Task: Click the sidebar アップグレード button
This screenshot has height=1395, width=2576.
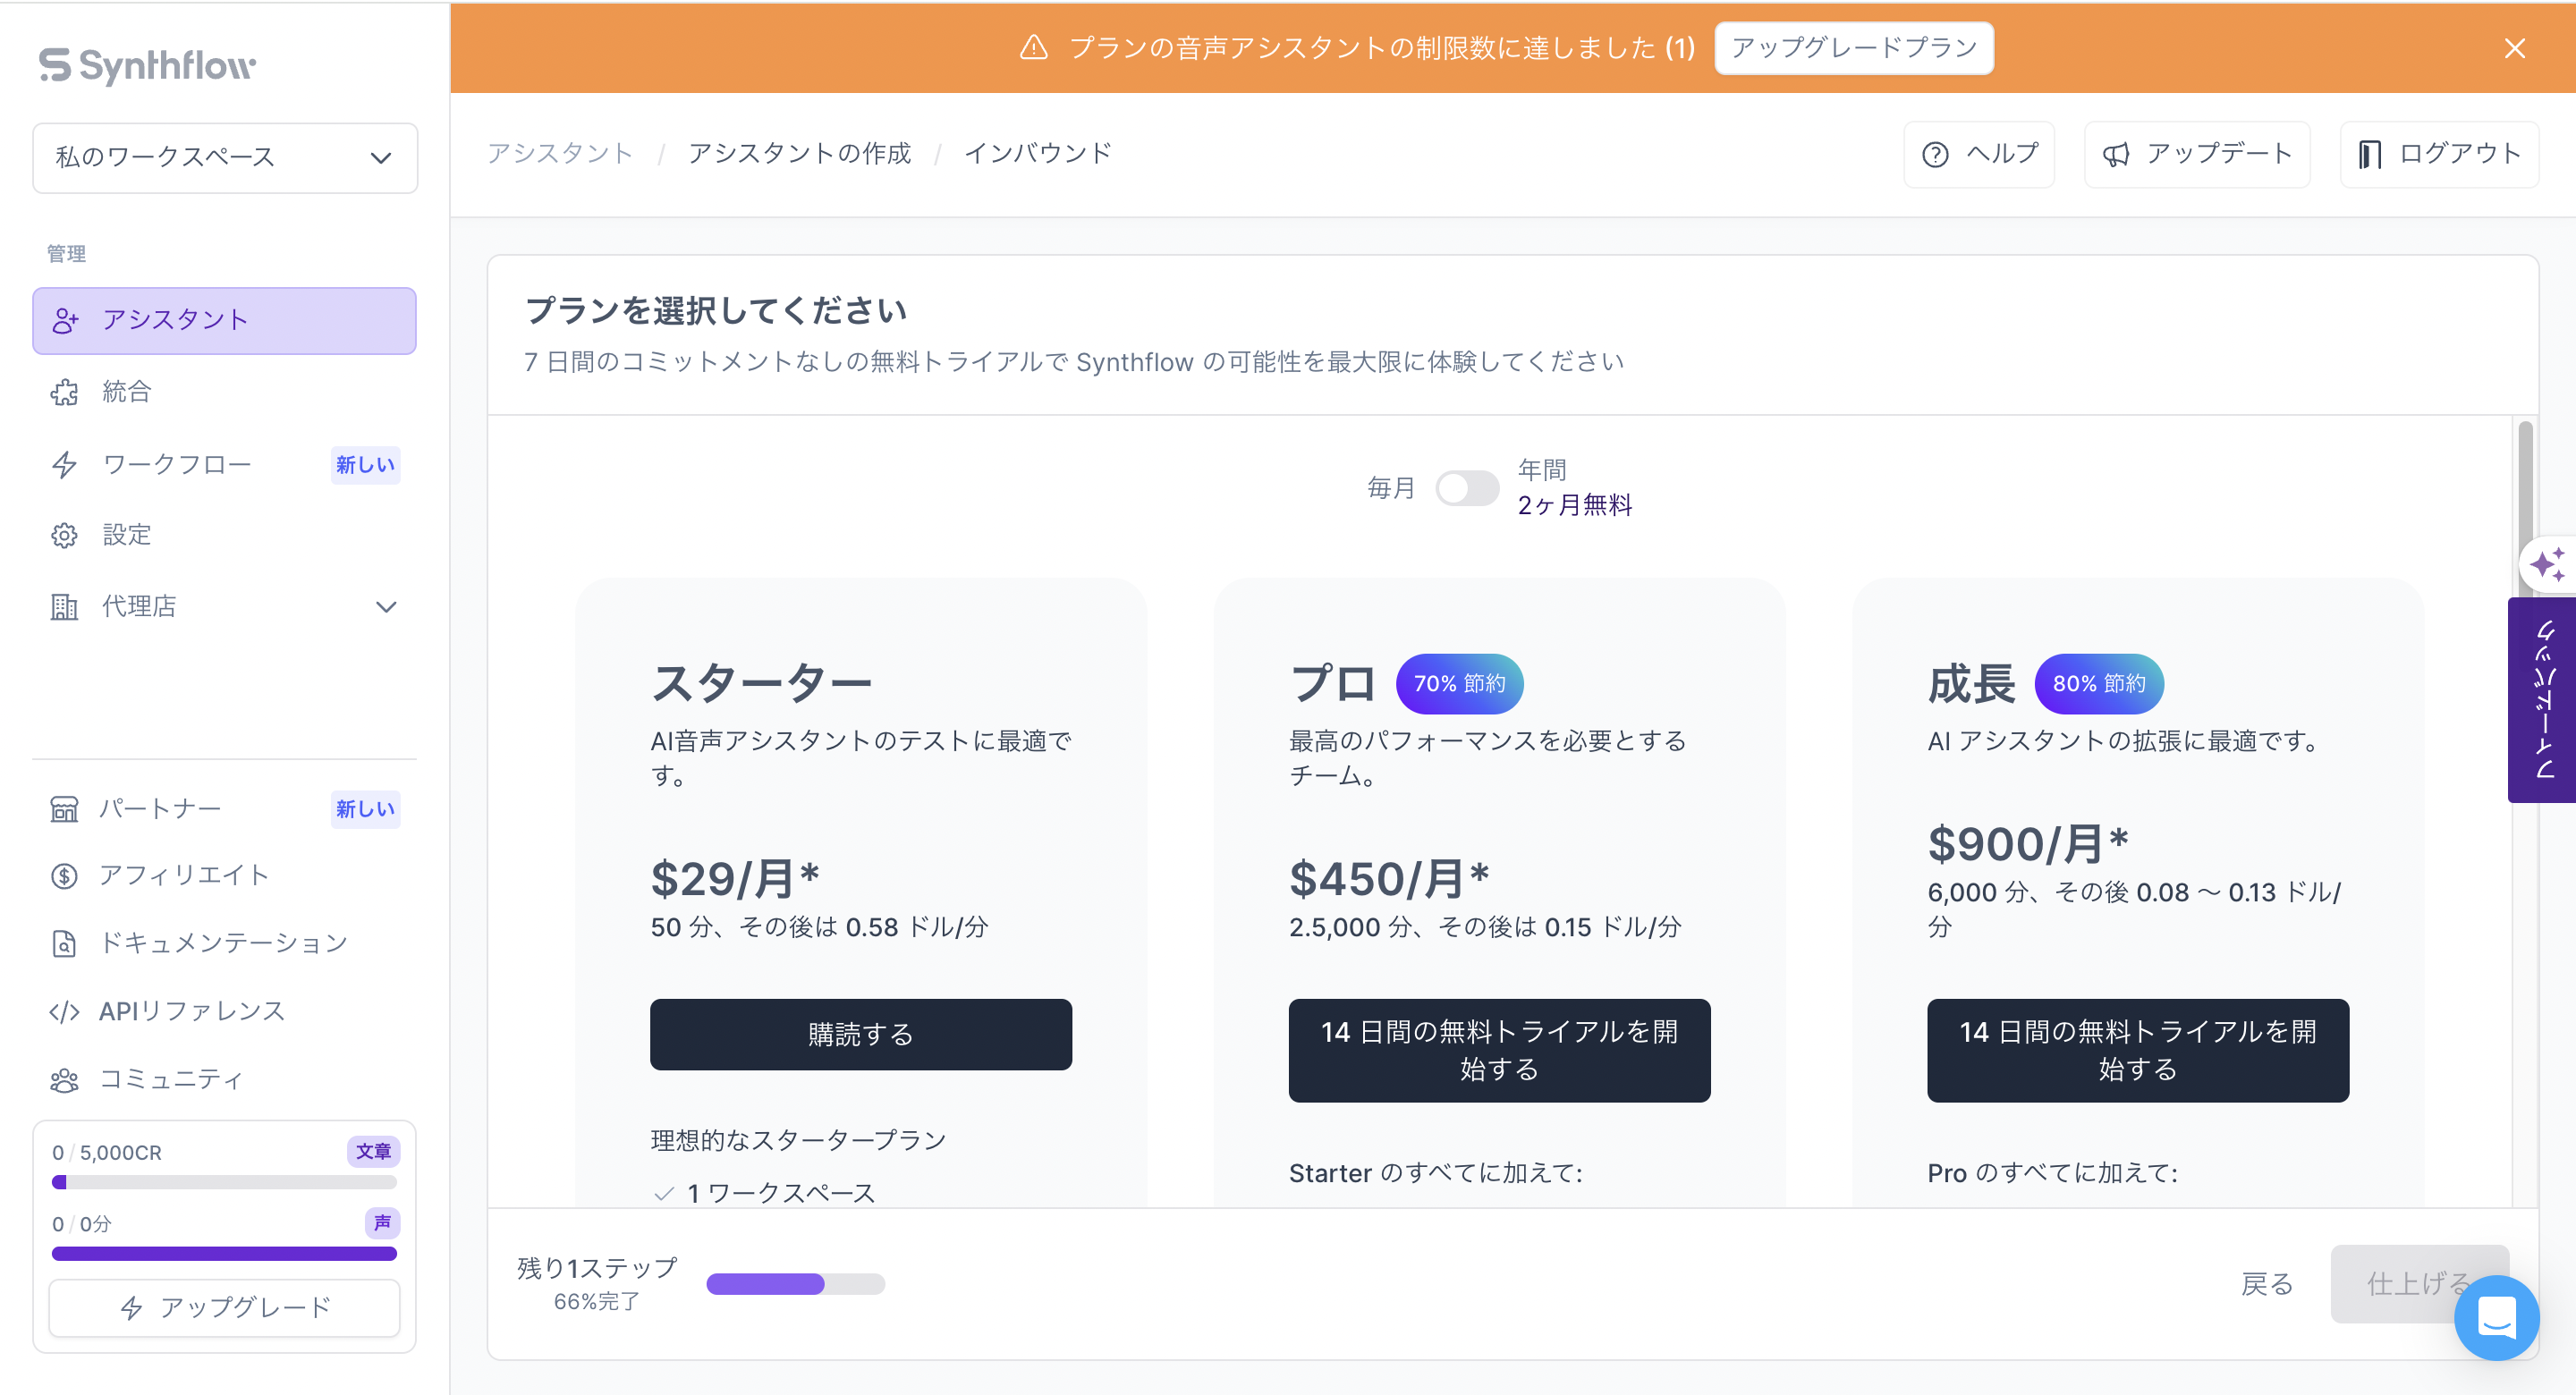Action: click(225, 1308)
